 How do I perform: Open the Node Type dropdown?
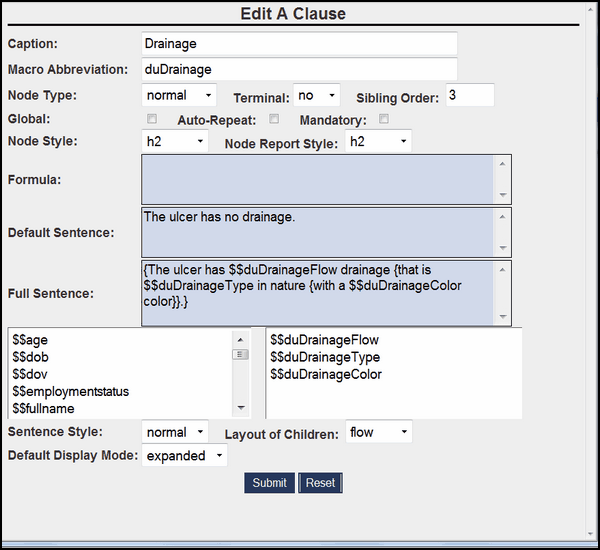tap(179, 96)
